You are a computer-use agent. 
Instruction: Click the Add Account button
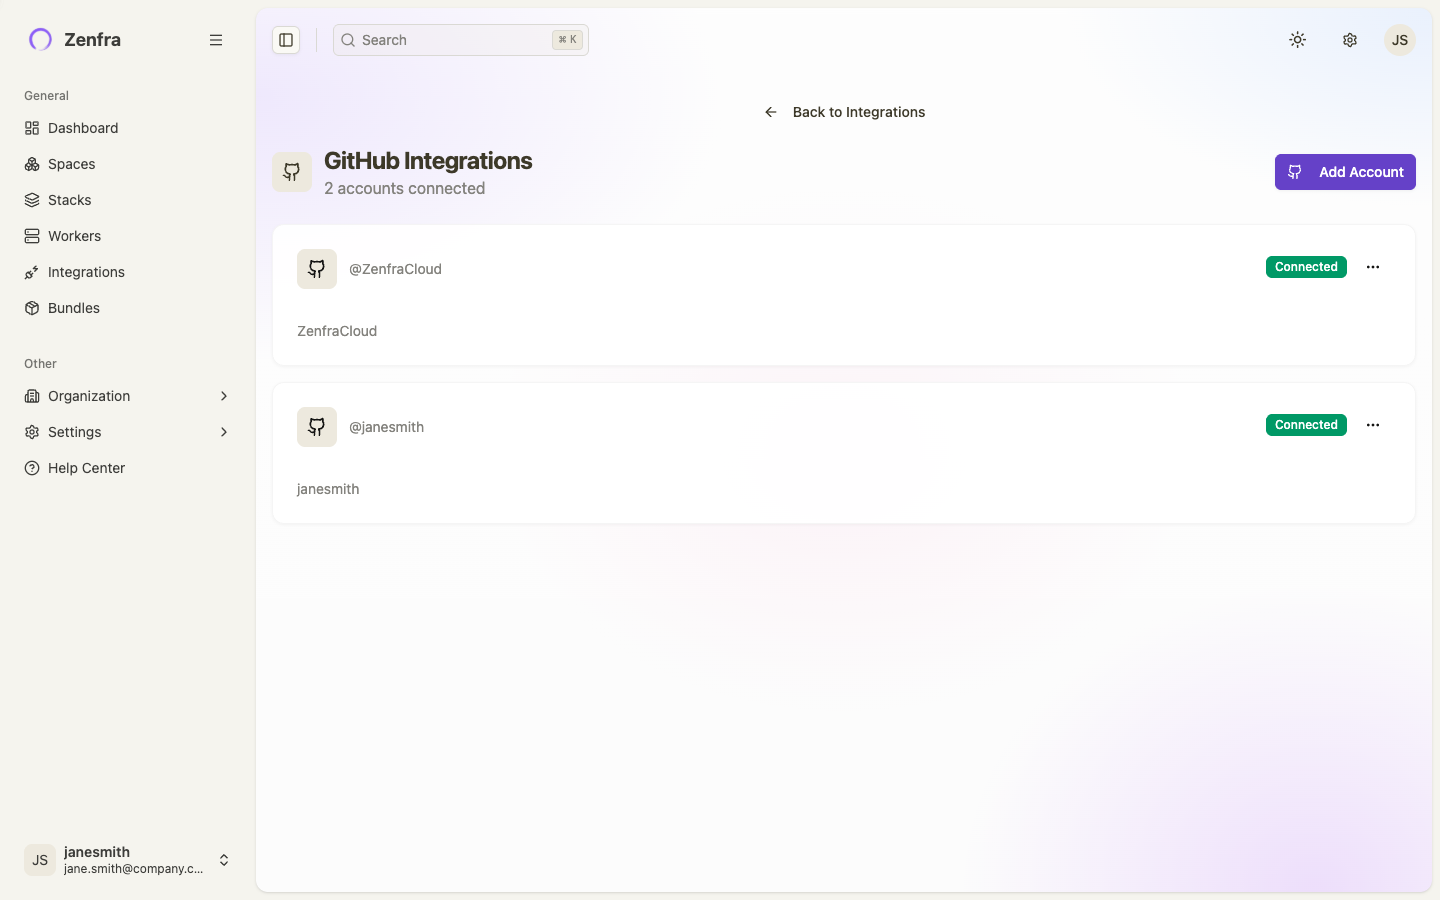pyautogui.click(x=1345, y=172)
